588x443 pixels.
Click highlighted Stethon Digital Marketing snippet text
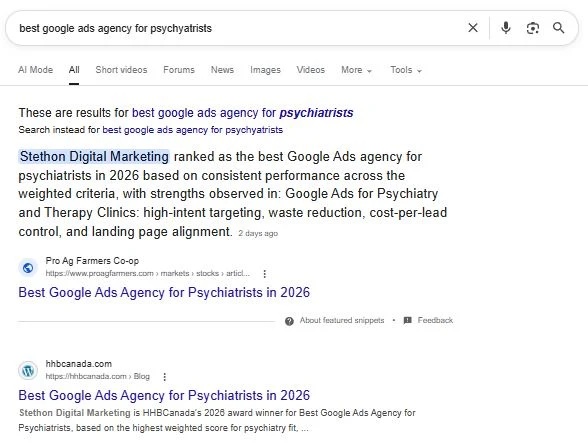tap(94, 156)
